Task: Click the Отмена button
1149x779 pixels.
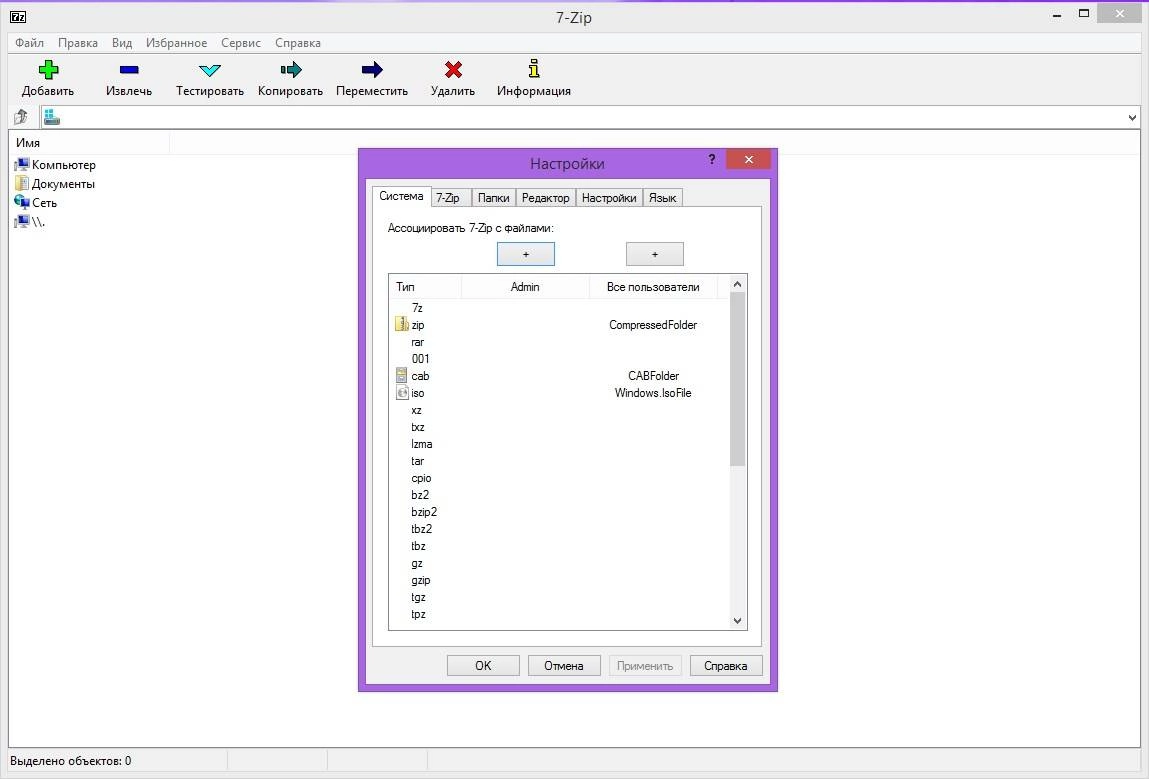Action: coord(564,665)
